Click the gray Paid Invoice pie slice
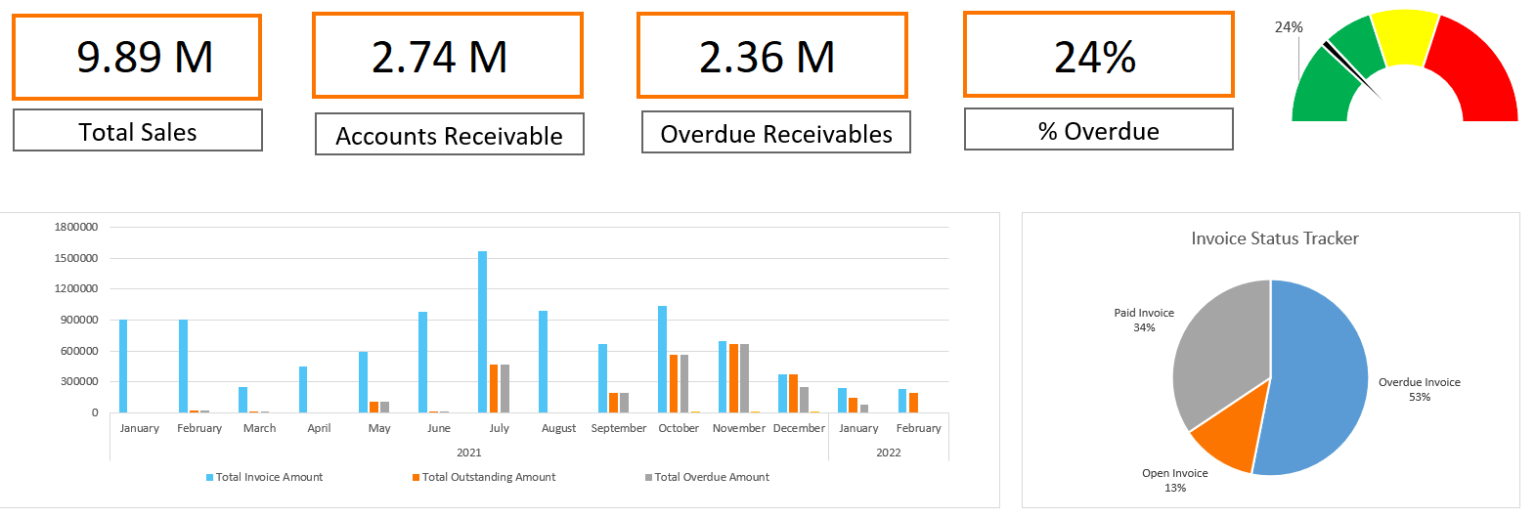Viewport: 1536px width, 518px height. pyautogui.click(x=1222, y=350)
